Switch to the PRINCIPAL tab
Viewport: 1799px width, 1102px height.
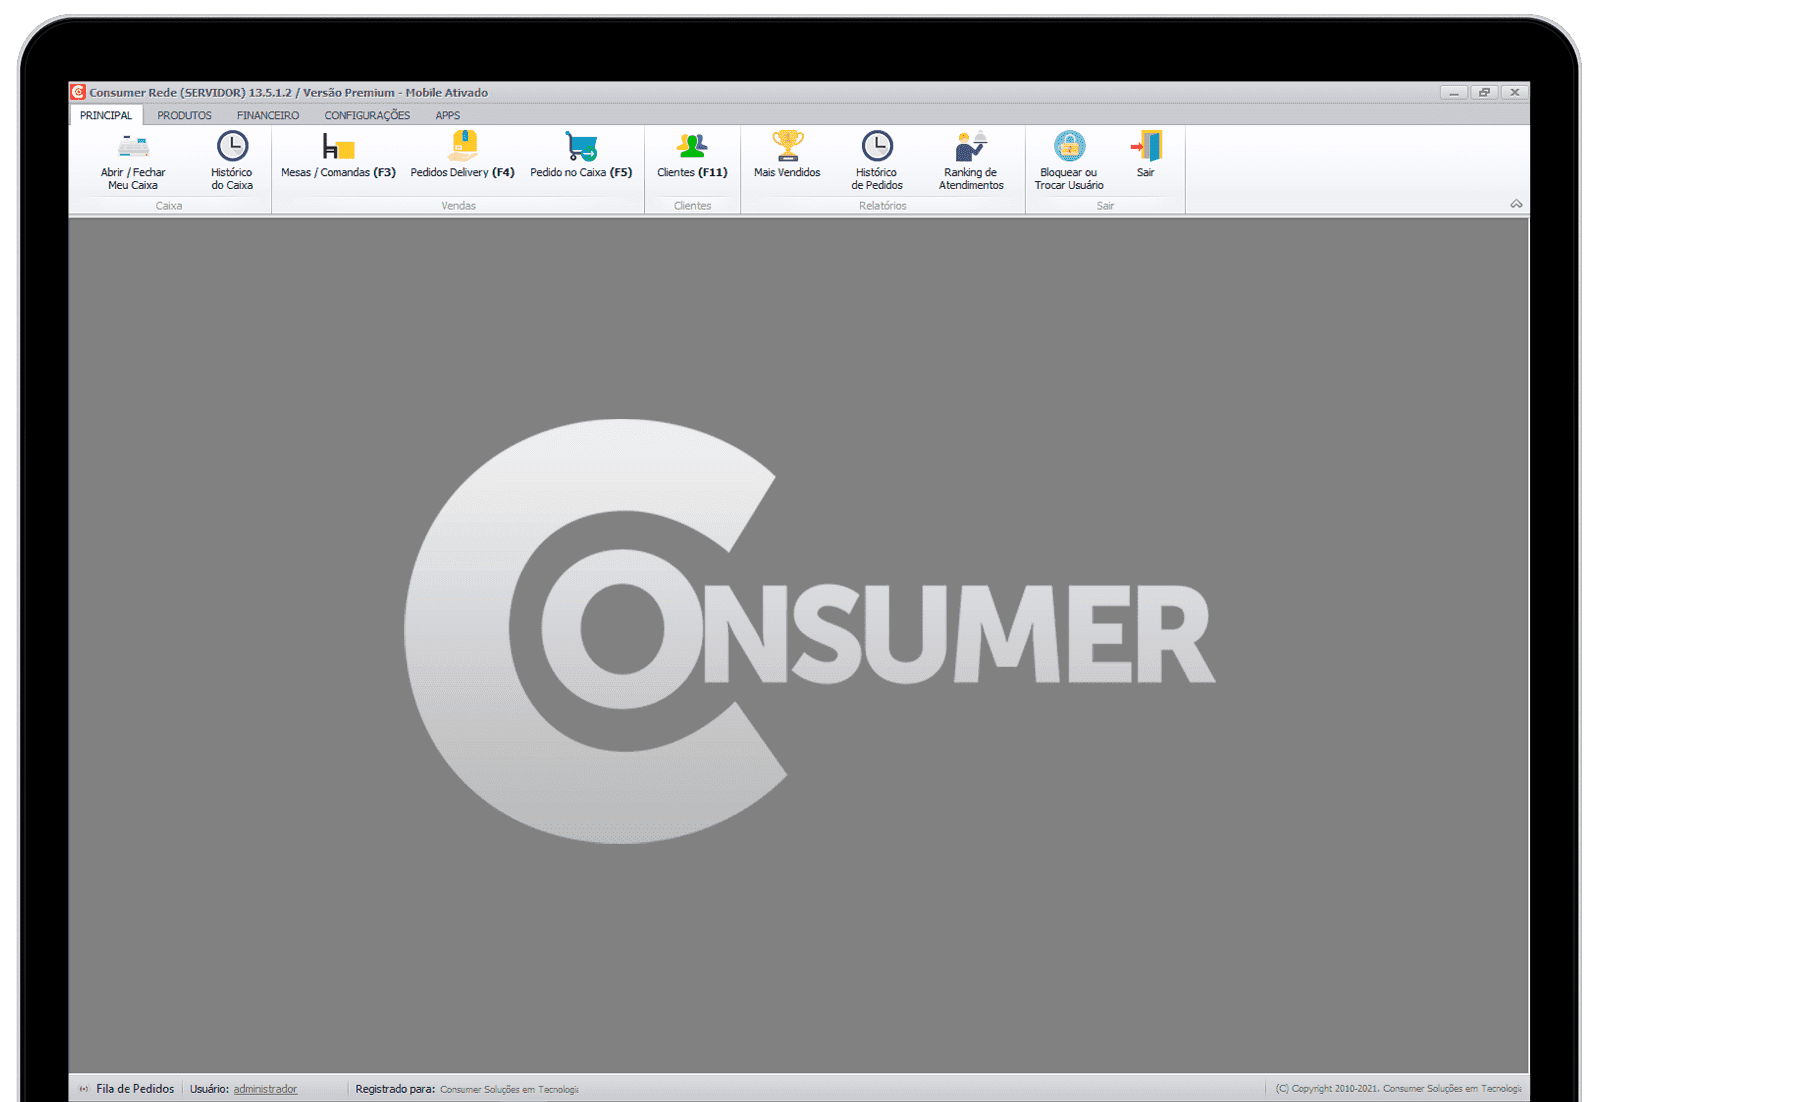[x=106, y=115]
